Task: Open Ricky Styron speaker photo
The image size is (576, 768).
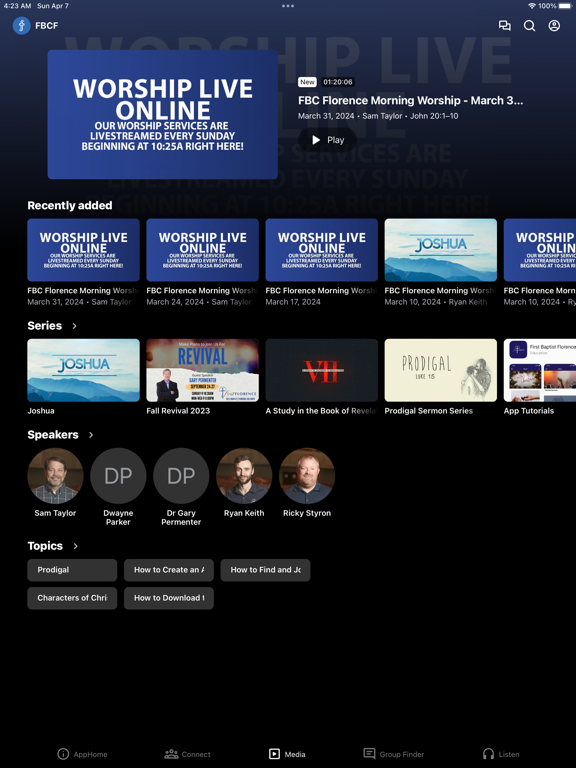Action: point(307,476)
